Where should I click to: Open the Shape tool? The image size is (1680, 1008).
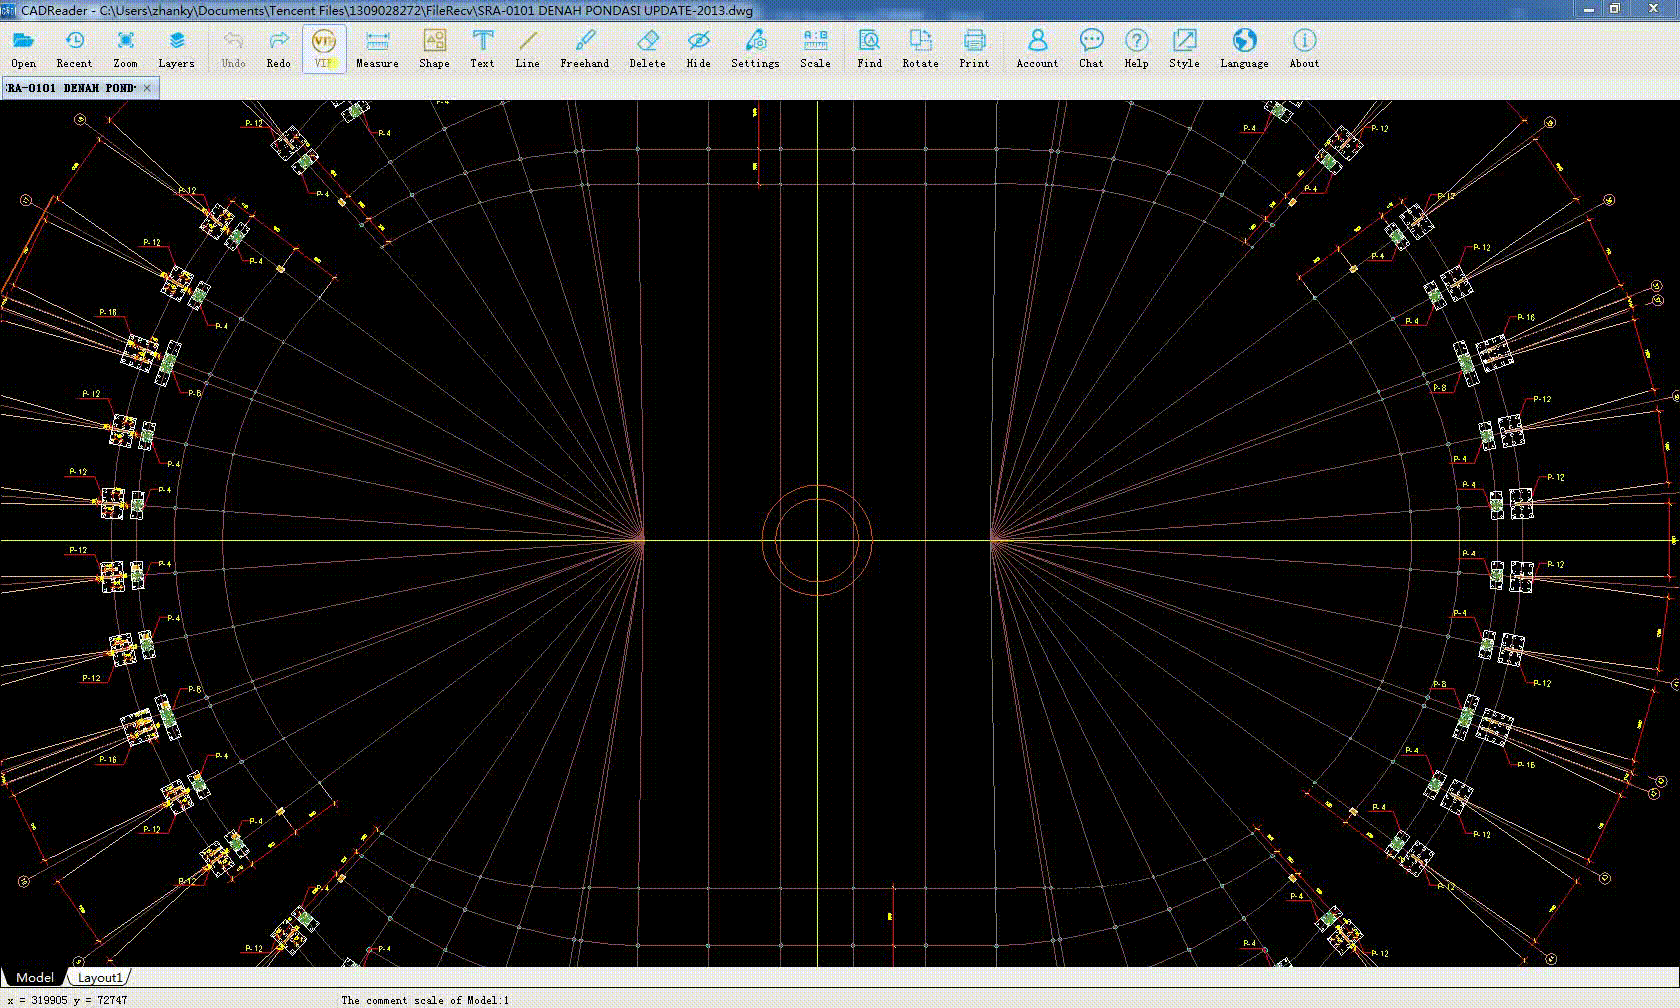click(434, 47)
